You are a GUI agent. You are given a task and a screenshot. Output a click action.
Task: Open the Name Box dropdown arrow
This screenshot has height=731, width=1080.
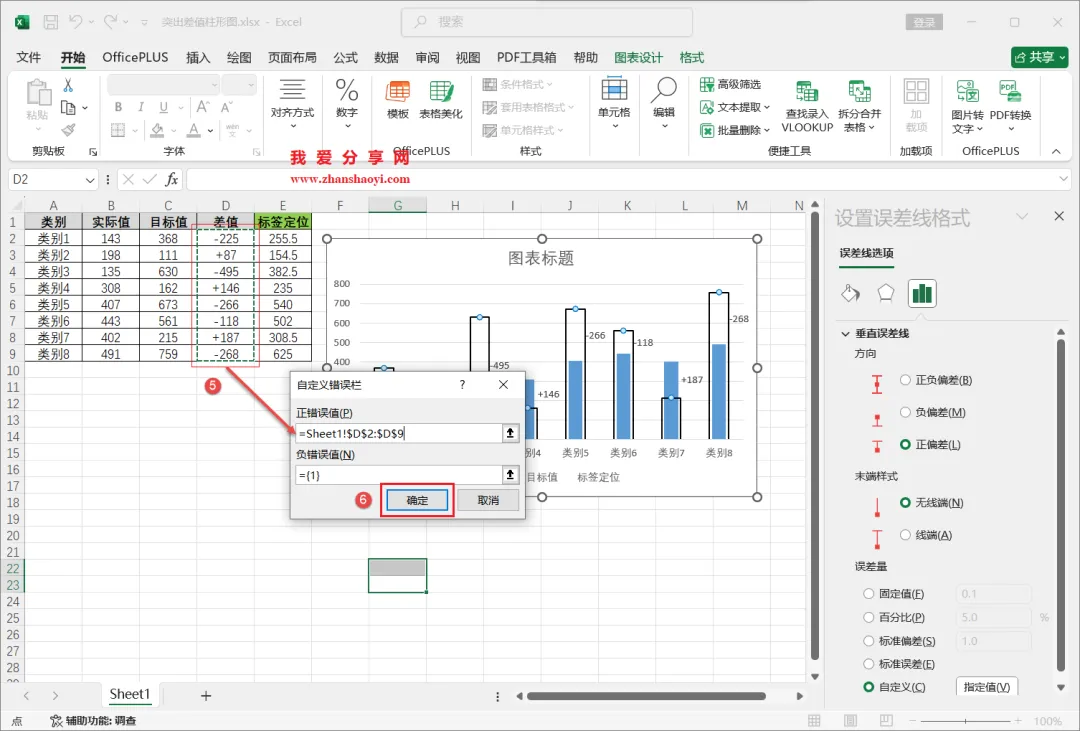[90, 180]
